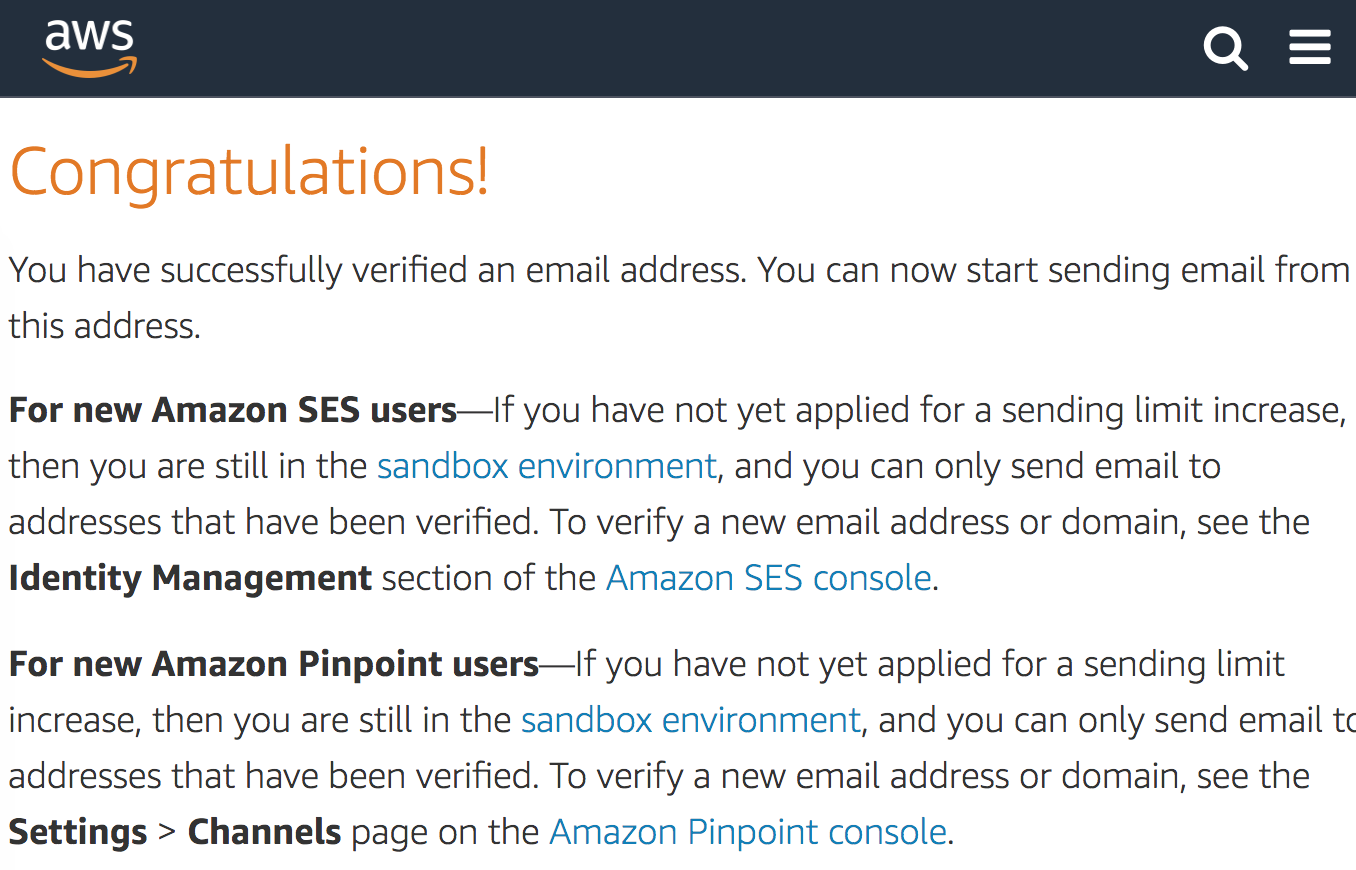
Task: Open the Amazon SES console link
Action: tap(769, 578)
